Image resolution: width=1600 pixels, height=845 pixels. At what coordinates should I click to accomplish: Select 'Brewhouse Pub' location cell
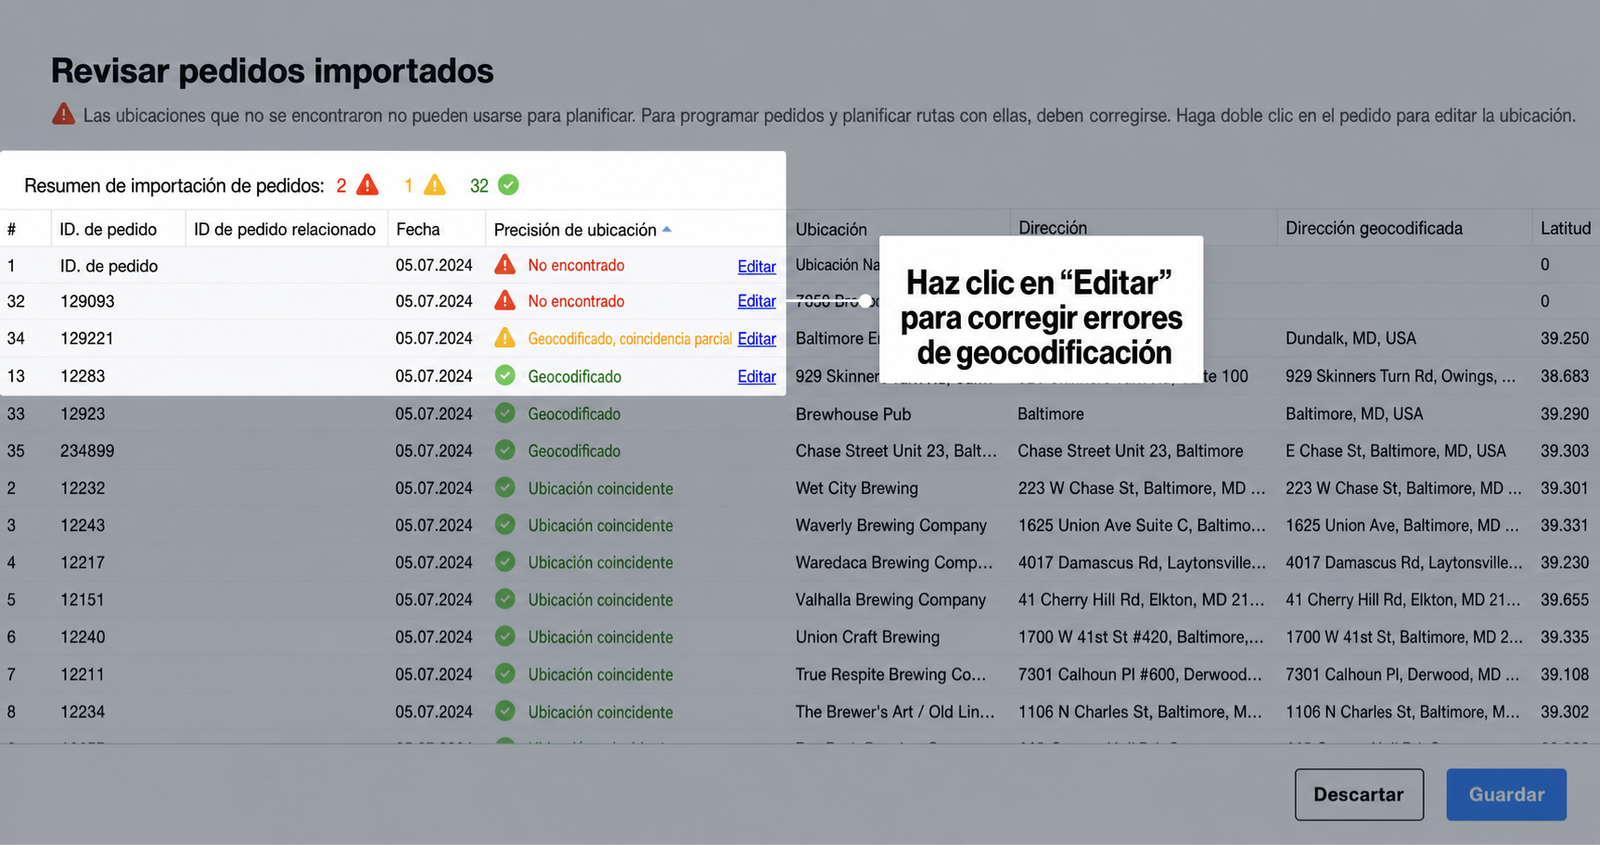coord(853,414)
